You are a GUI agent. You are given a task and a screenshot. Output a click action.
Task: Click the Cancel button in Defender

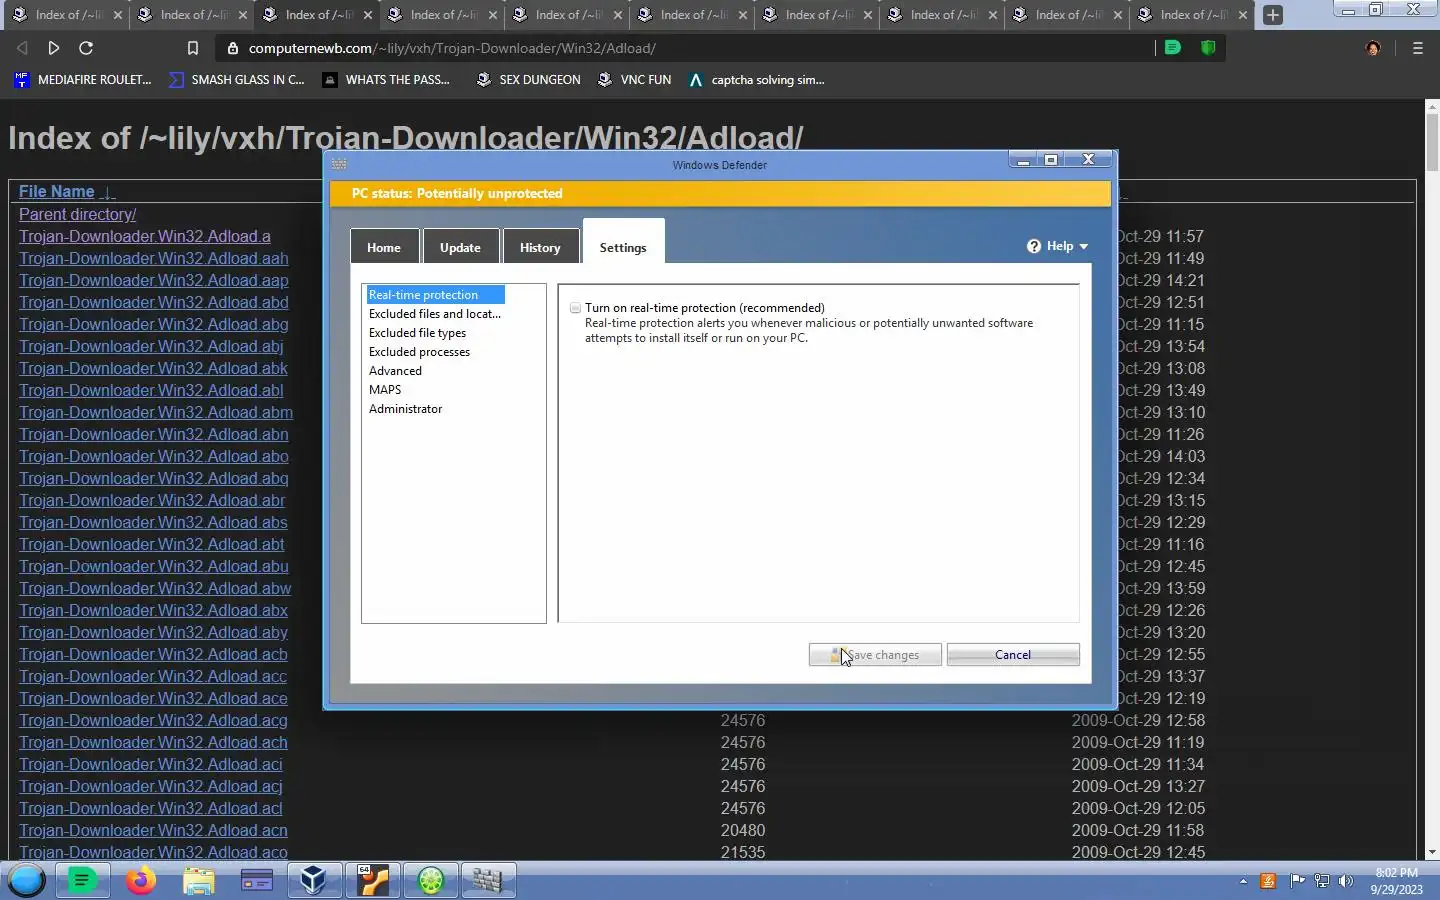(x=1013, y=655)
